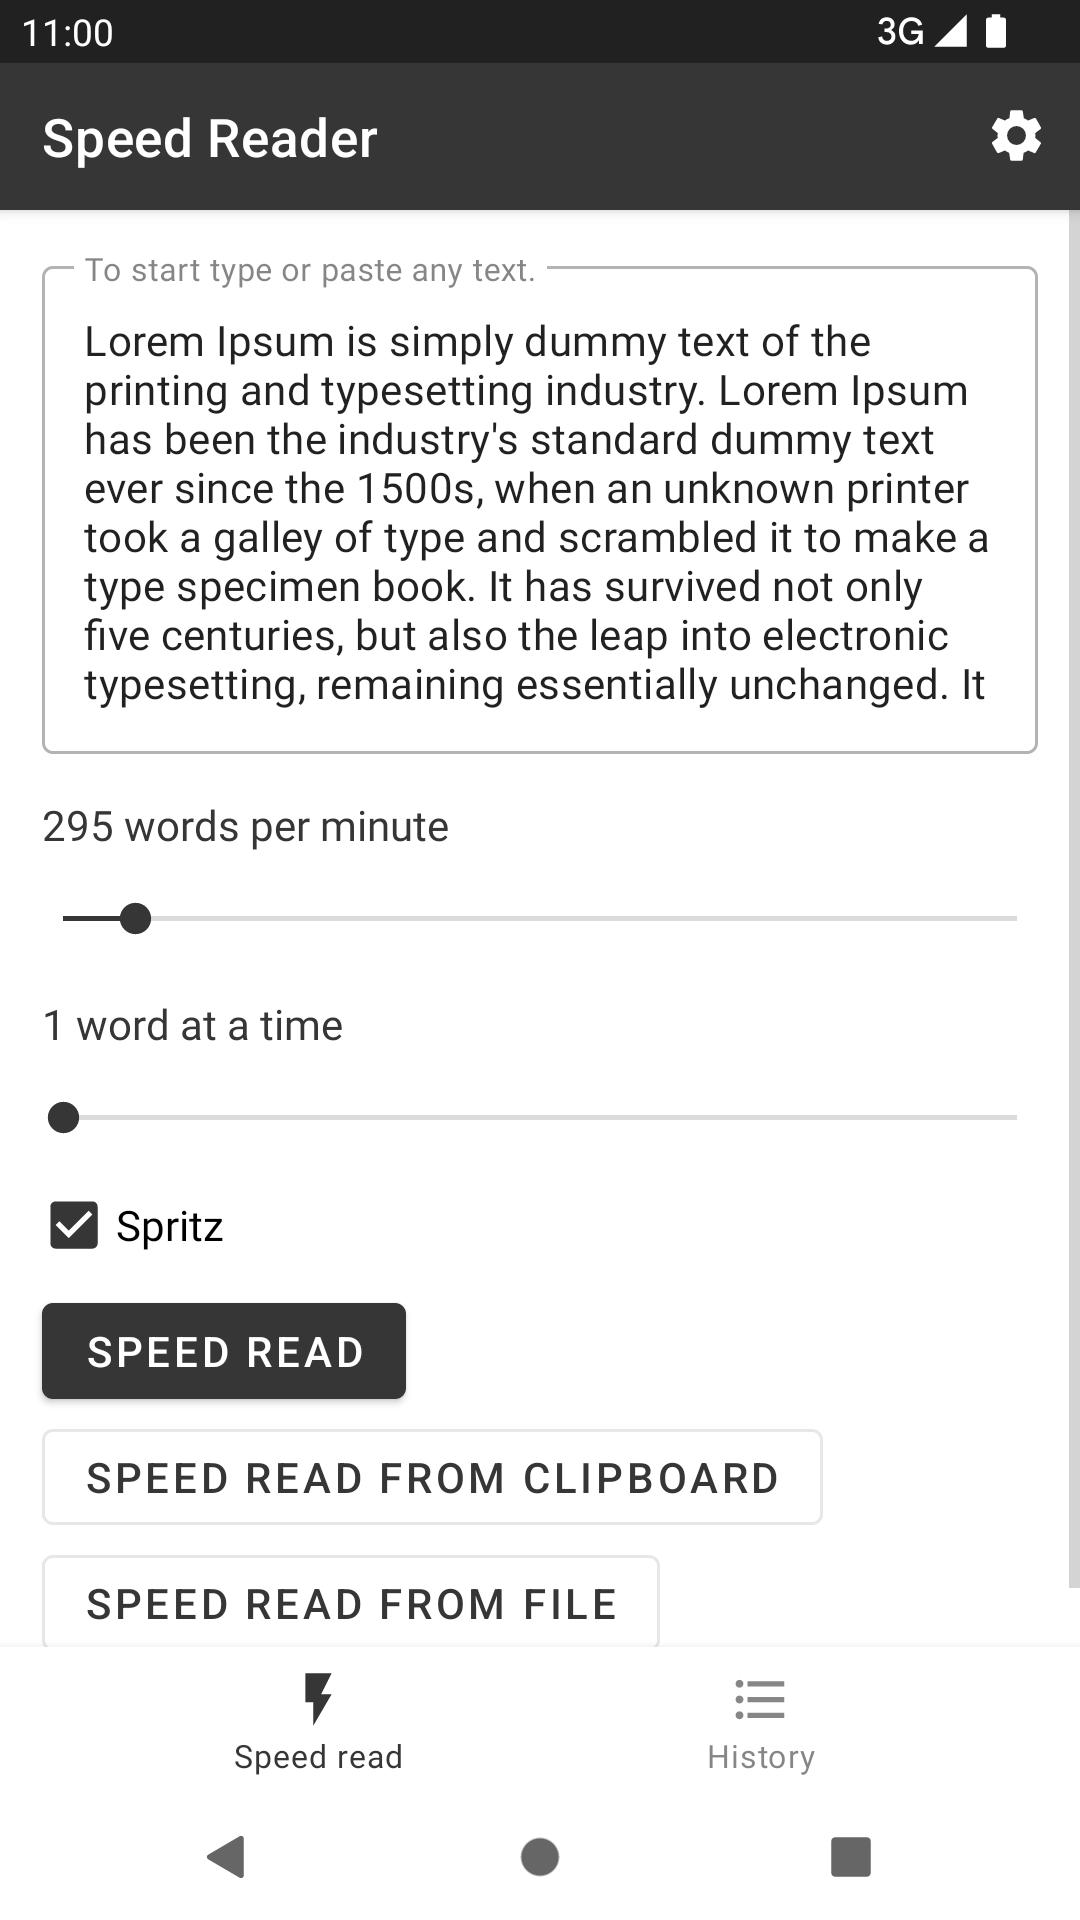The height and width of the screenshot is (1920, 1080).
Task: Uncheck the Spritz checkbox
Action: pyautogui.click(x=74, y=1226)
